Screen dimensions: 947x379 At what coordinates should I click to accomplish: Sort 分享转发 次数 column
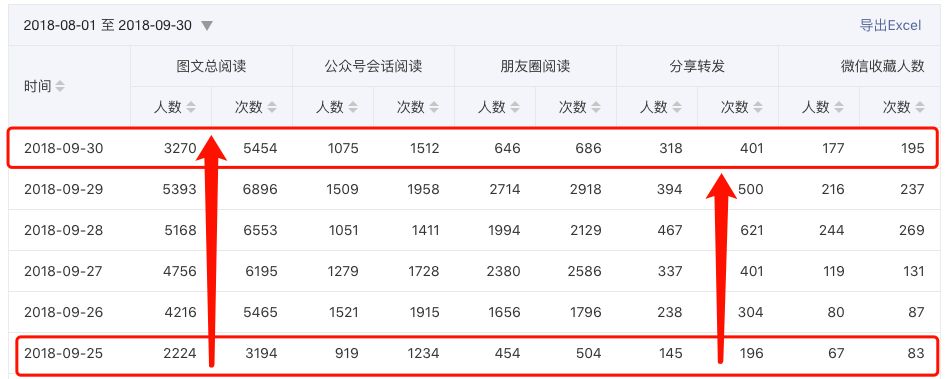pos(757,107)
